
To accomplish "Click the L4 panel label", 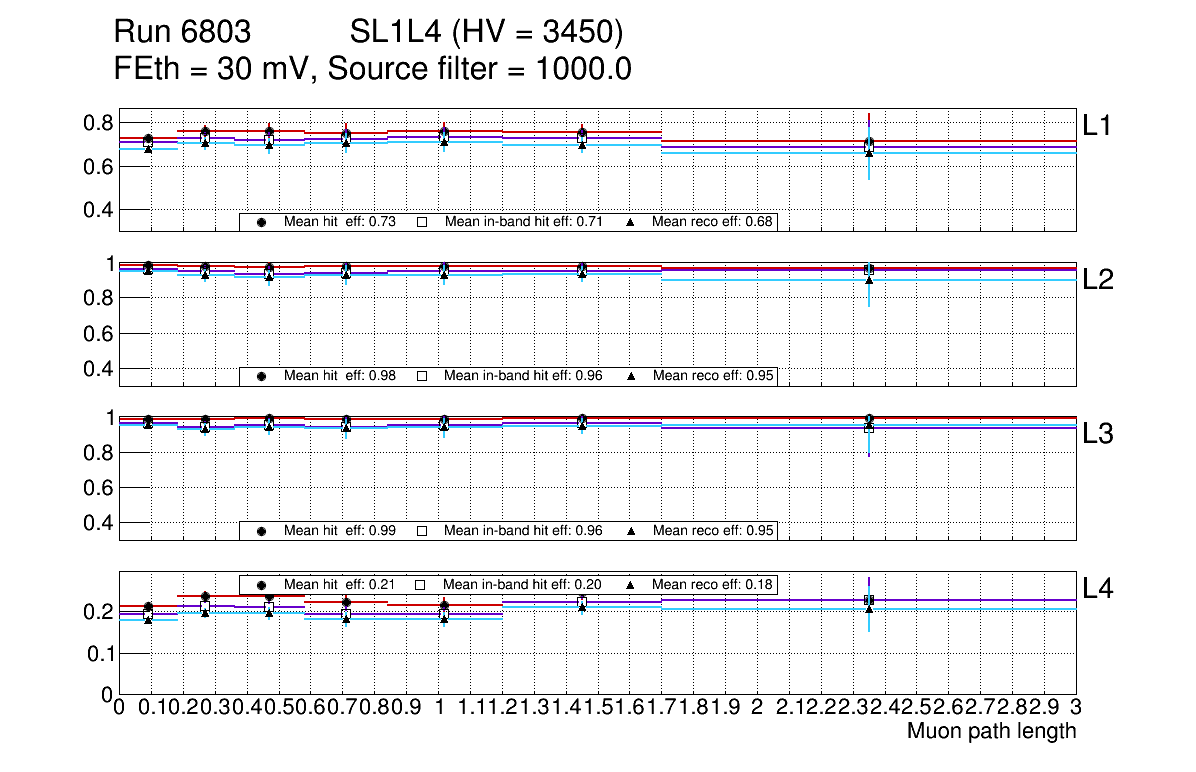I will tap(1098, 589).
